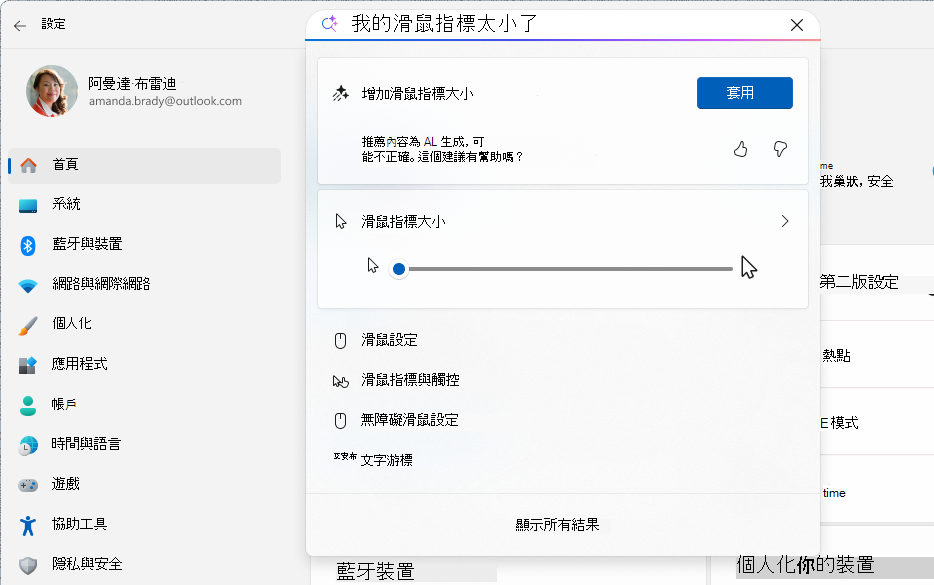
Task: Click the Accounts person icon
Action: (28, 406)
